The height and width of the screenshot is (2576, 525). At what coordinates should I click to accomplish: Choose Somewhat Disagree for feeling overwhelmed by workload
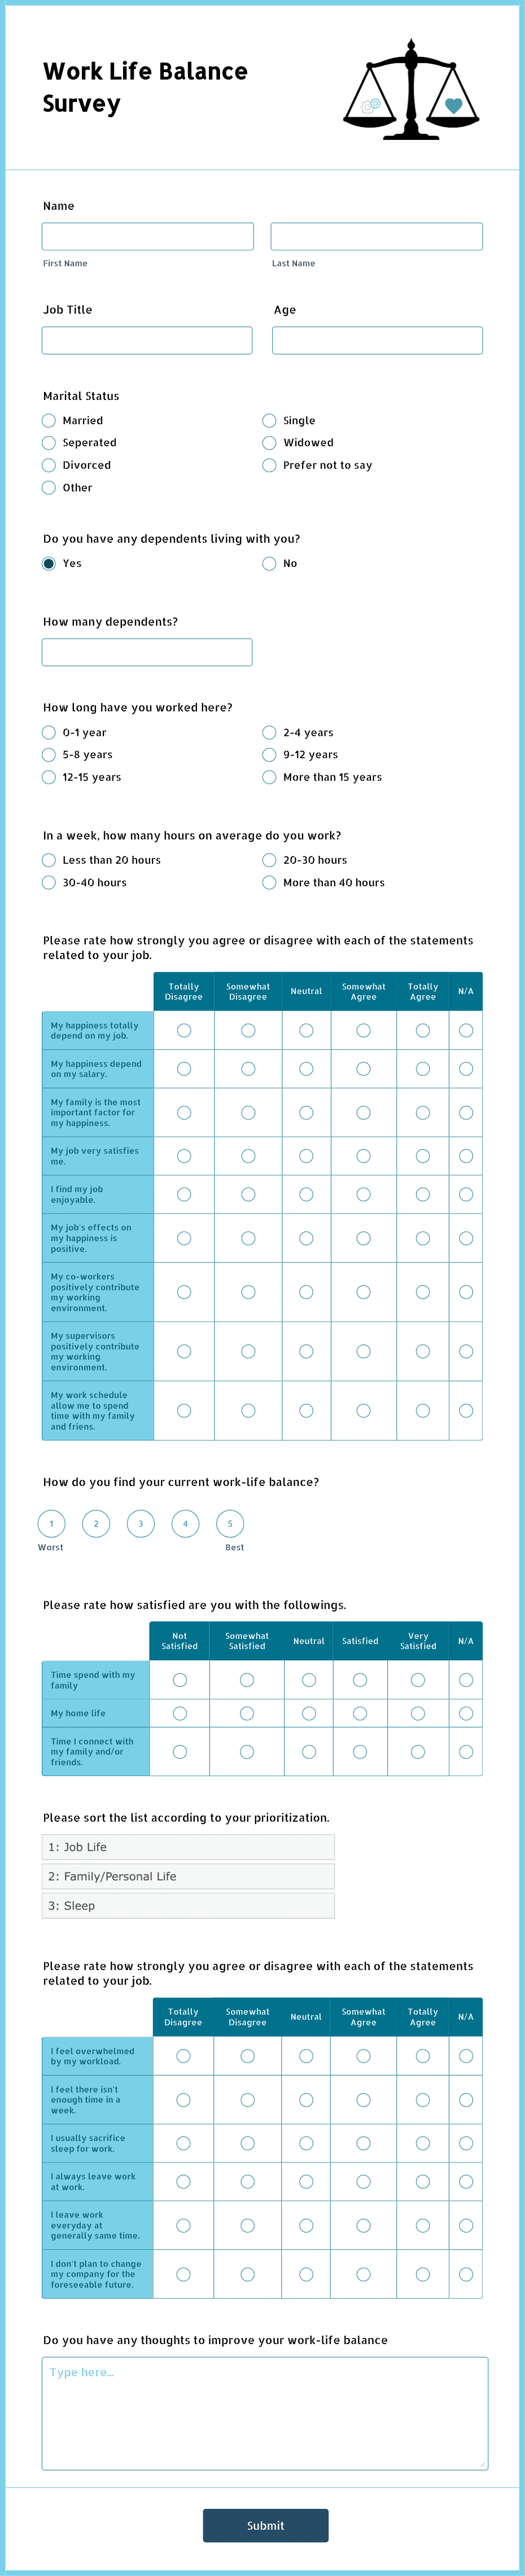tap(247, 2056)
